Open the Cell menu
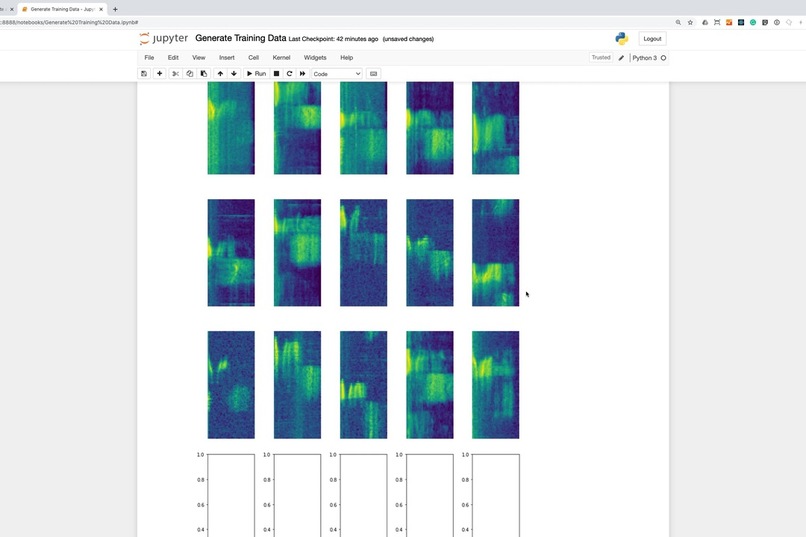The image size is (806, 537). (253, 58)
